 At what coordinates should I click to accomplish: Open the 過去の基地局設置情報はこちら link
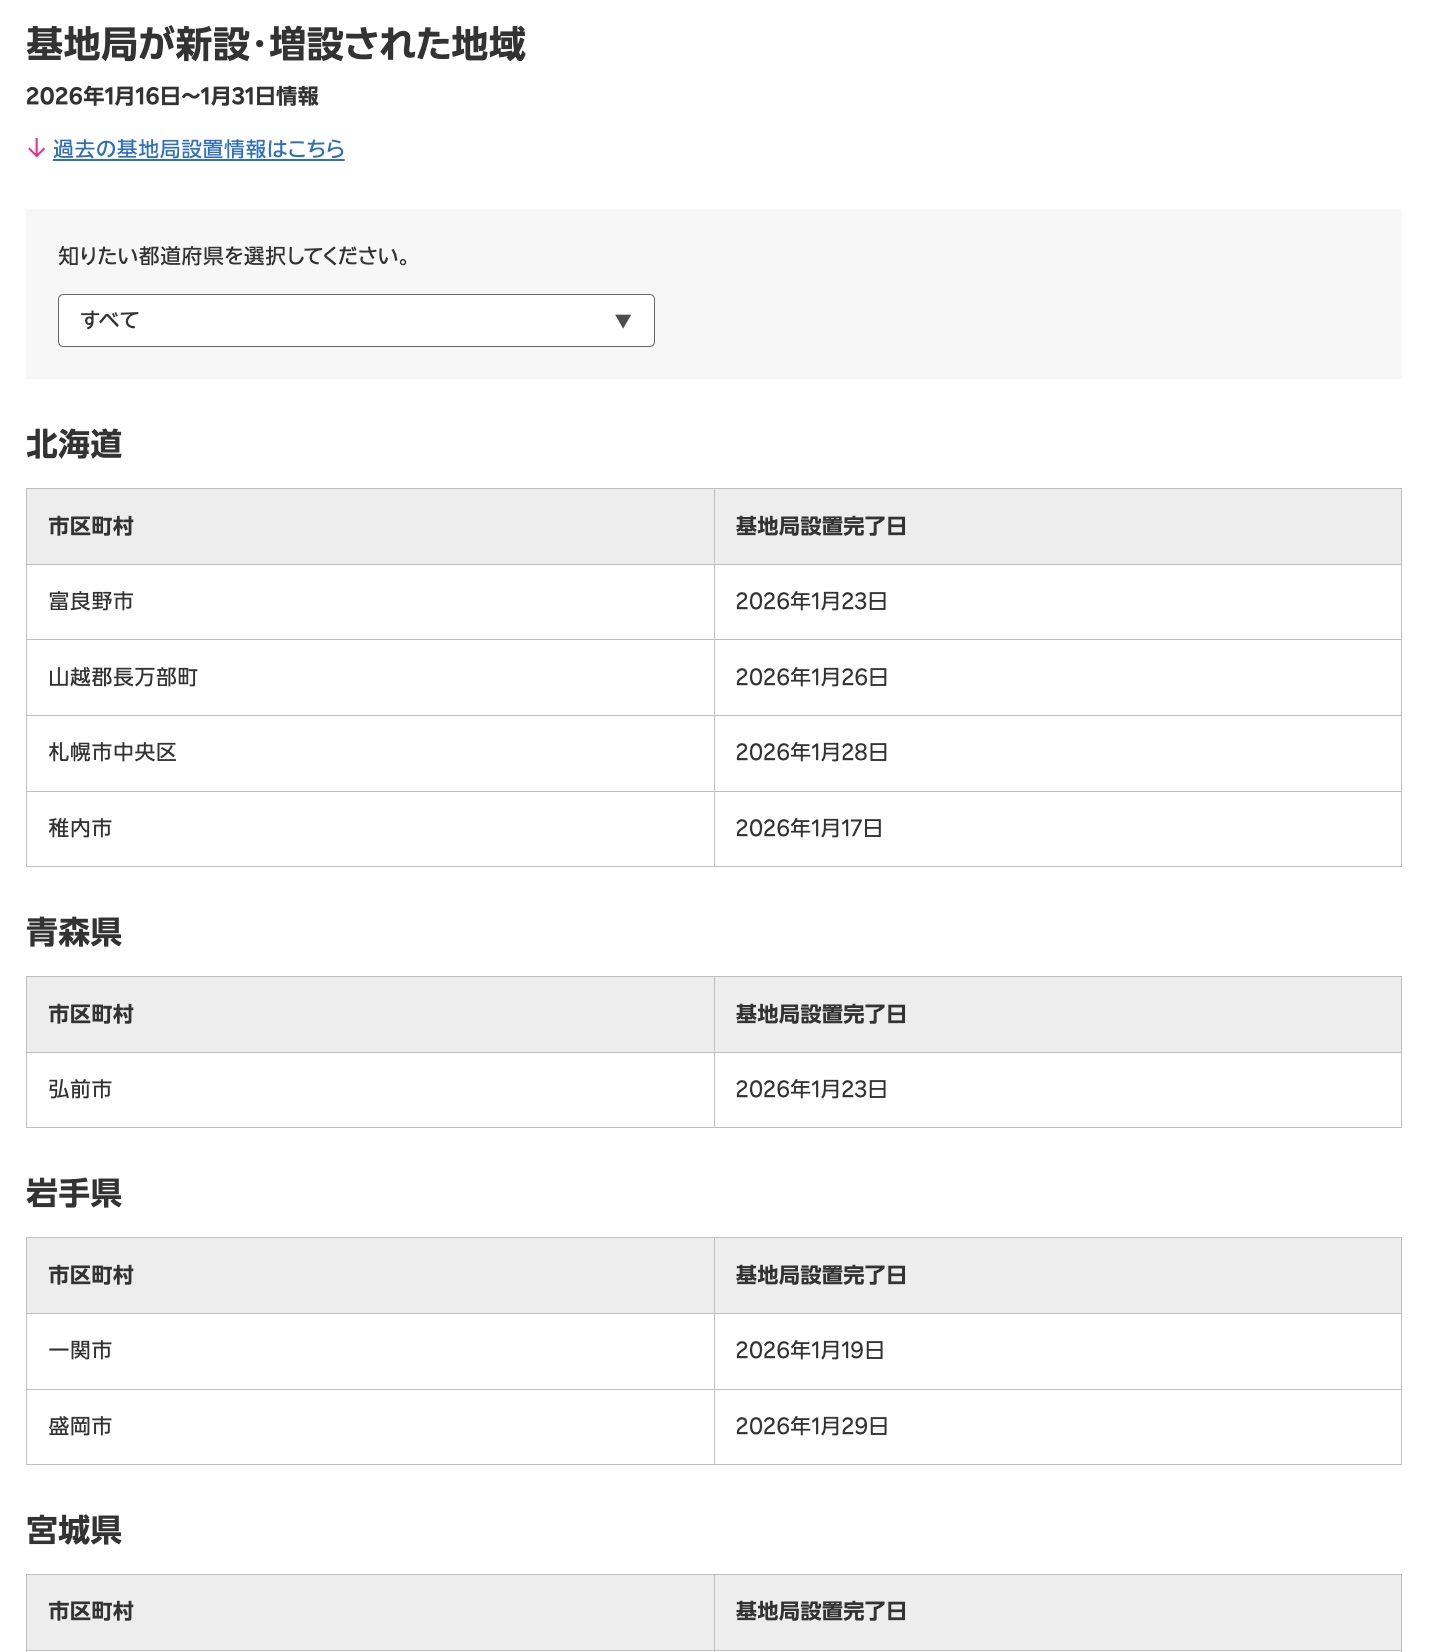pyautogui.click(x=198, y=149)
